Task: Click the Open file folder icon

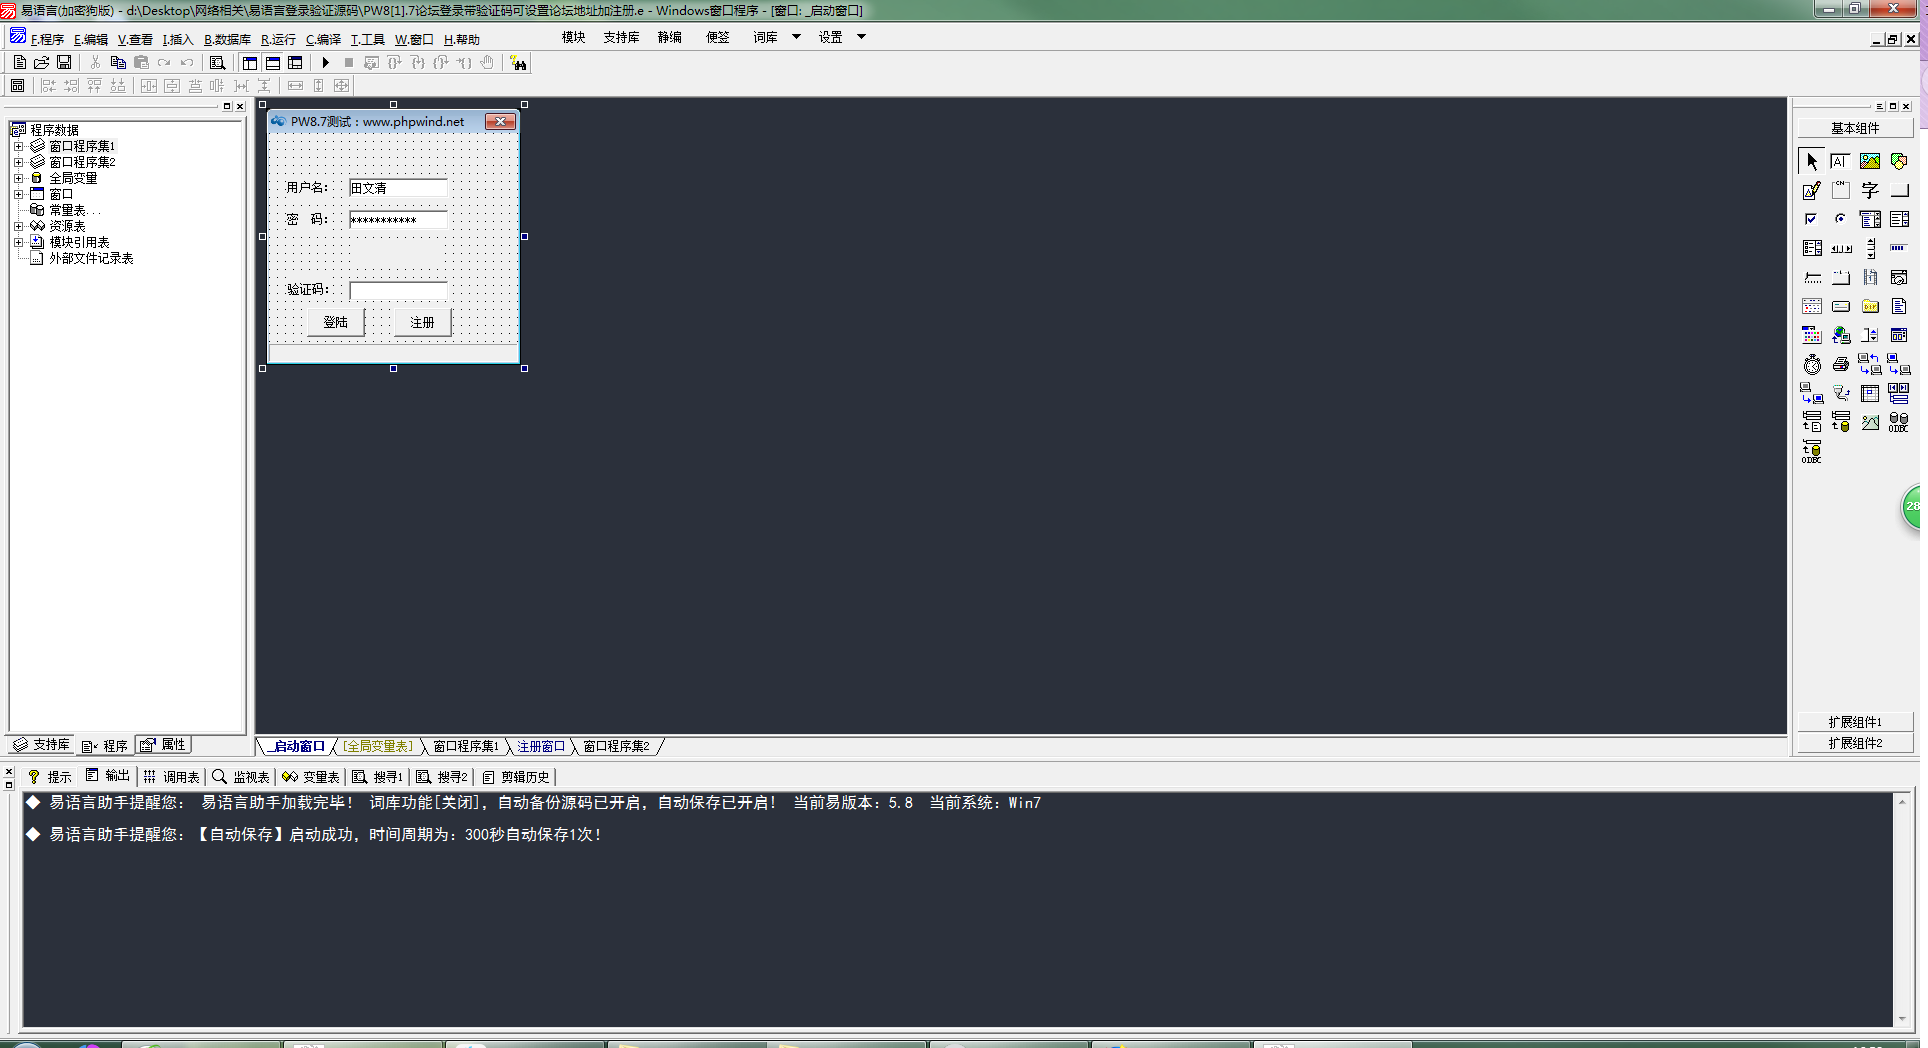Action: click(x=42, y=63)
